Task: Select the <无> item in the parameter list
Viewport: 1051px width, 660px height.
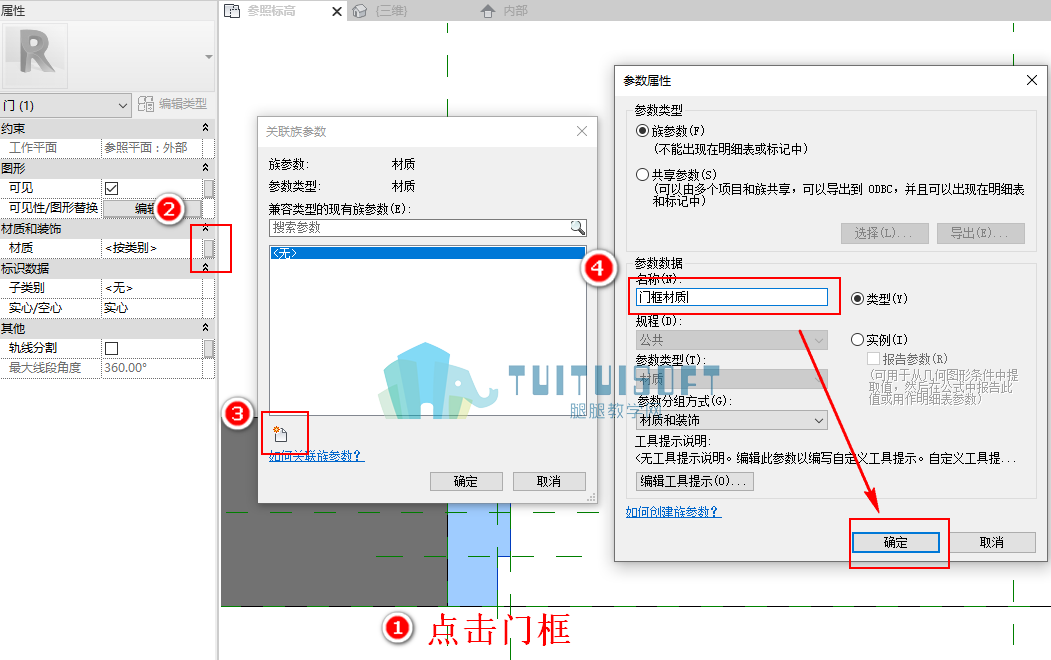Action: [x=428, y=253]
